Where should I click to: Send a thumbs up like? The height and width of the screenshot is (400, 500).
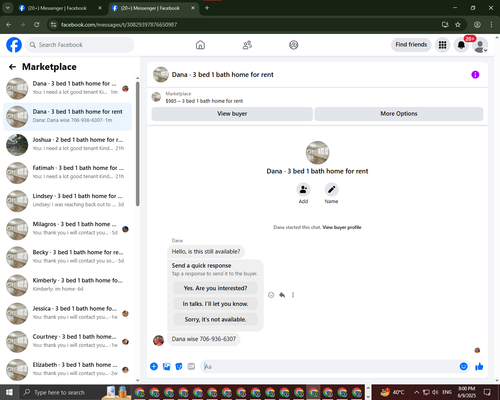(479, 367)
